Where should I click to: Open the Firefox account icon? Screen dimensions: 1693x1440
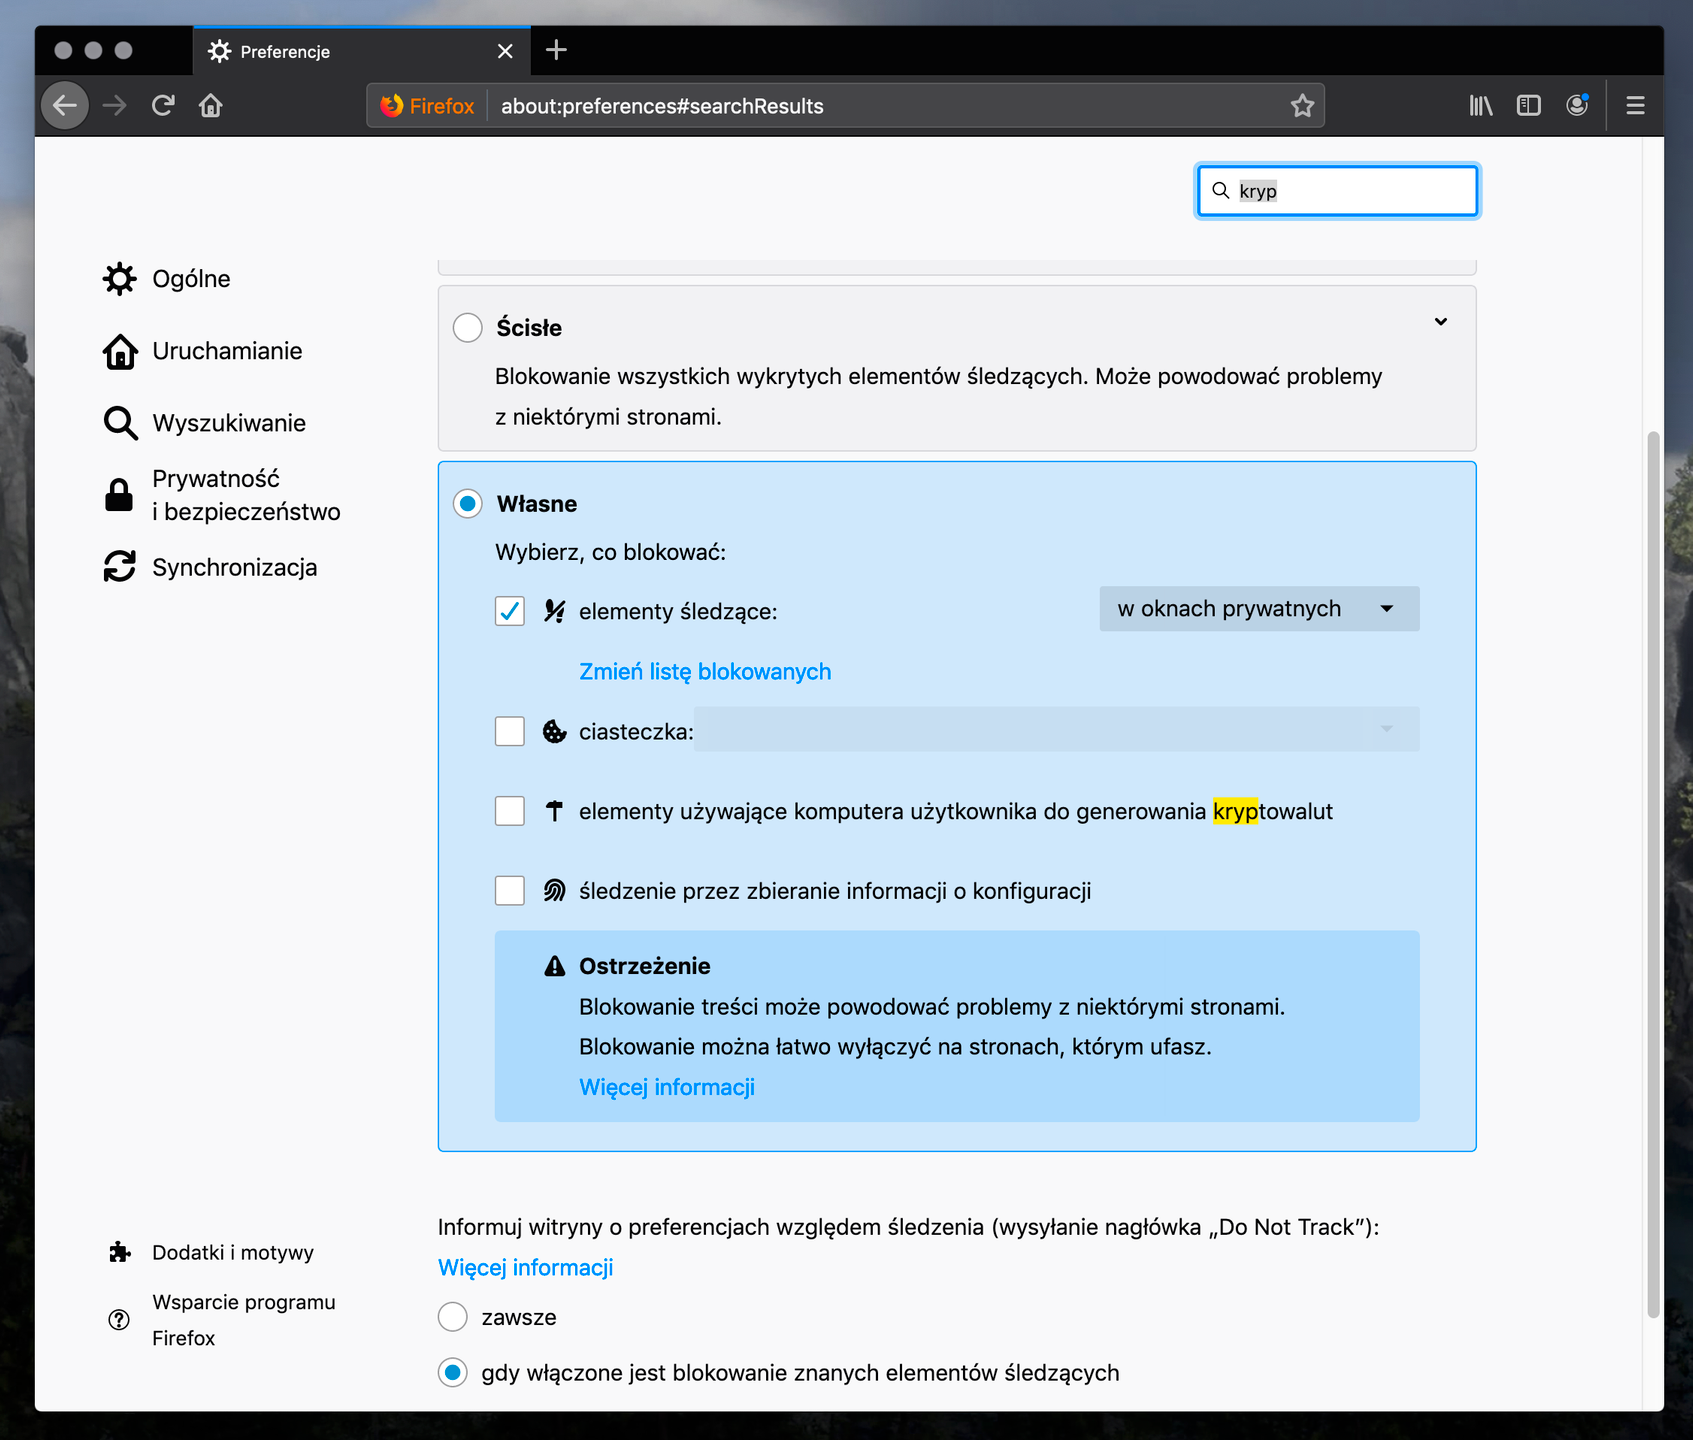[x=1577, y=106]
